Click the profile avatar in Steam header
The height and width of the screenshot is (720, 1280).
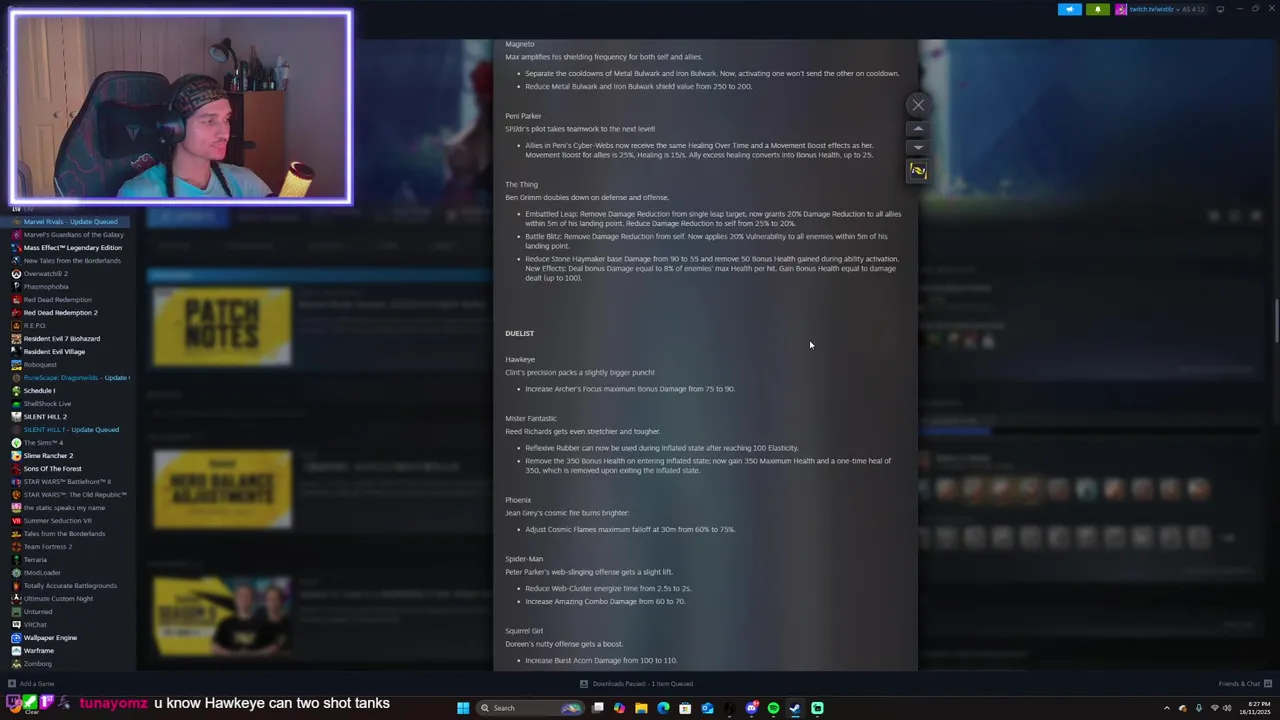1121,9
